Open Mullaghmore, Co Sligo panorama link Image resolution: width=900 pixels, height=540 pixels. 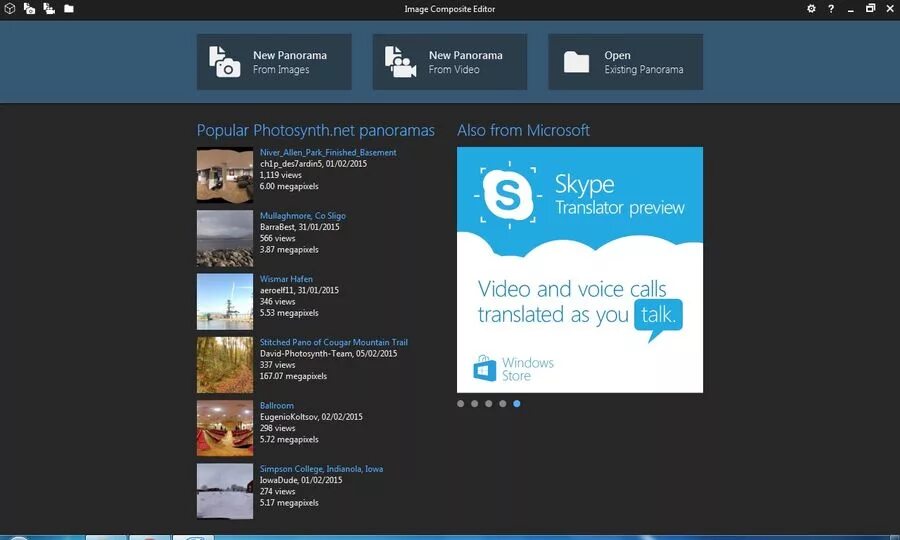point(302,216)
